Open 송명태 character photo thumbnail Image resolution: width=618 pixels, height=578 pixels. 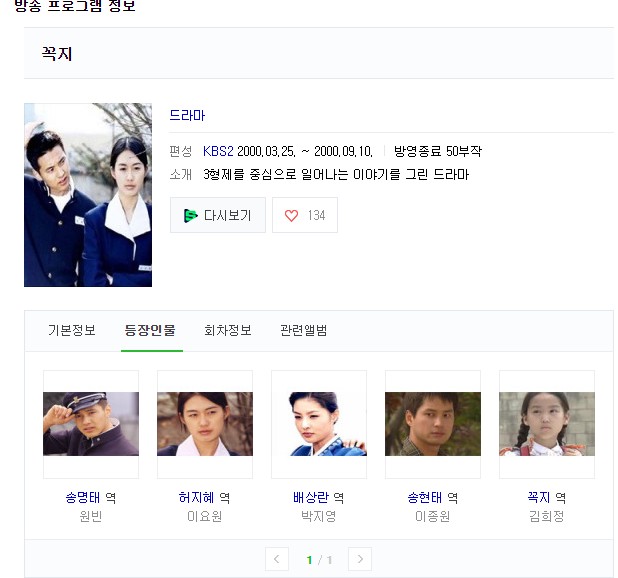coord(91,424)
